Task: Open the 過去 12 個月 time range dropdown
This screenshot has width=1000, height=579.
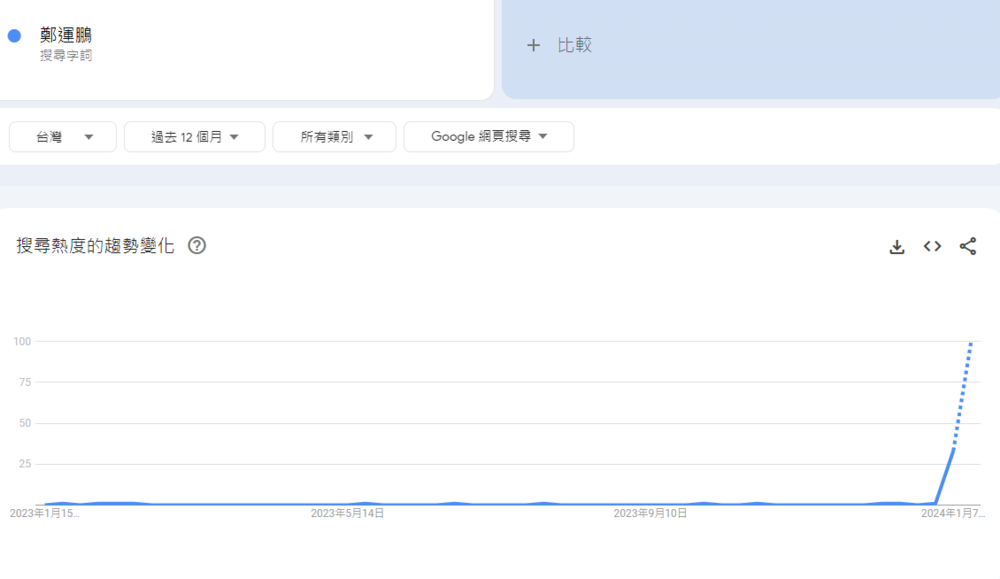Action: point(193,136)
